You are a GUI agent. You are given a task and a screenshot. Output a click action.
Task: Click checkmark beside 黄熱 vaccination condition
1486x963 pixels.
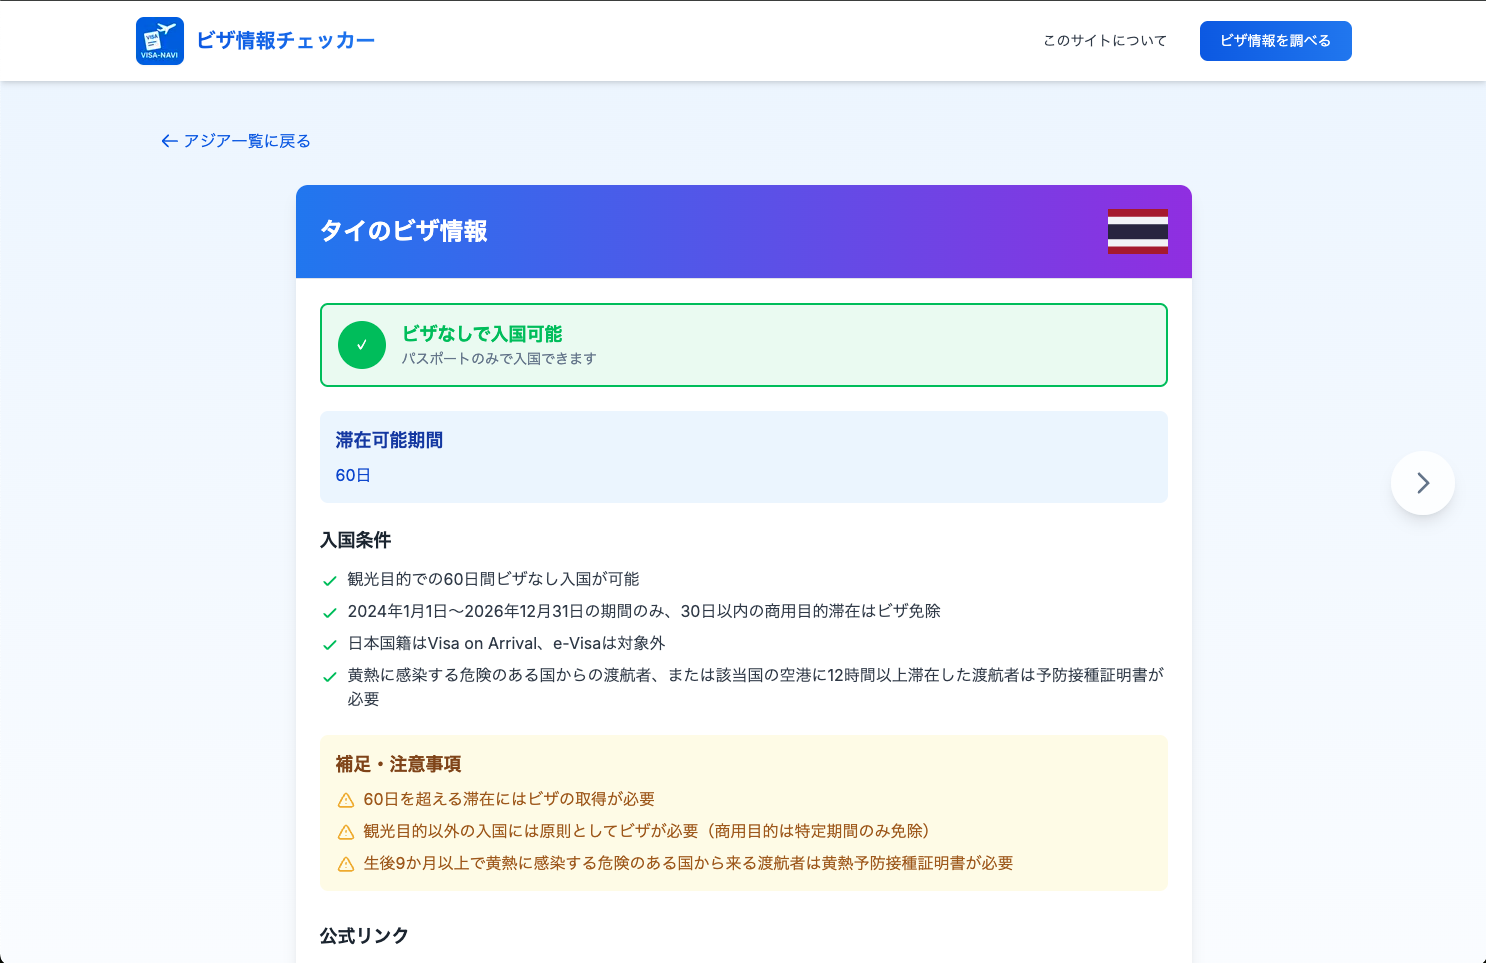[330, 677]
